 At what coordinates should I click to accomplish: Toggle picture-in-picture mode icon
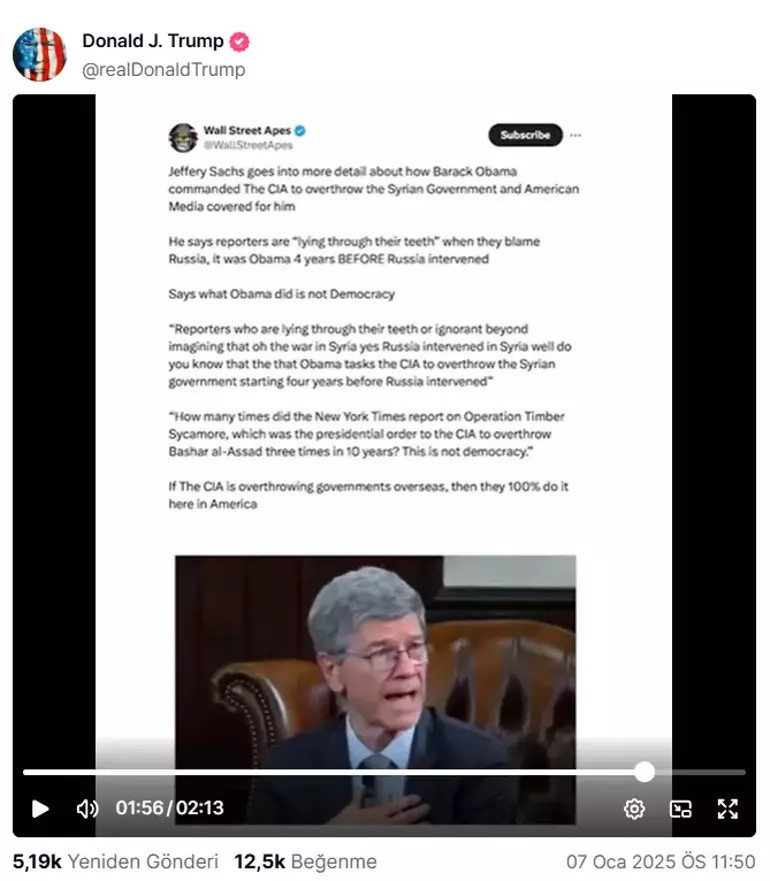(681, 809)
